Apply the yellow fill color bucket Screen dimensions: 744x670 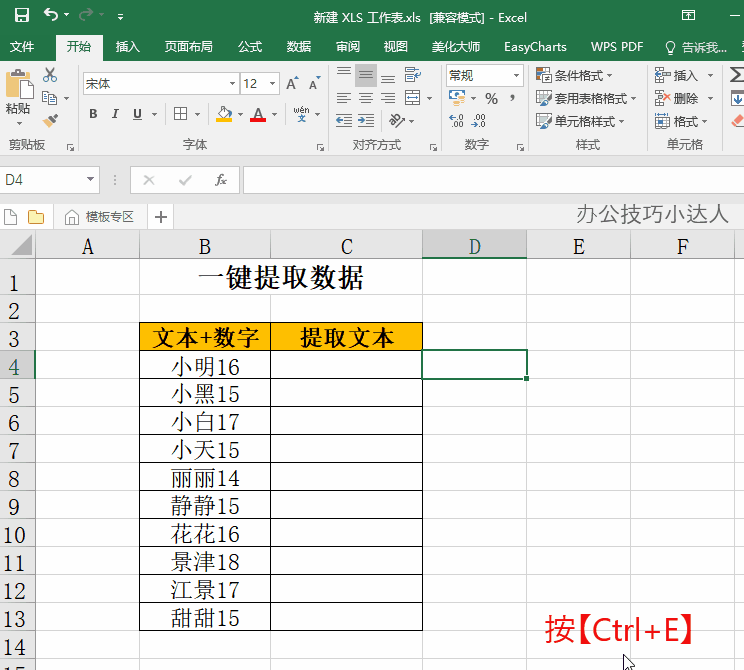[x=224, y=114]
